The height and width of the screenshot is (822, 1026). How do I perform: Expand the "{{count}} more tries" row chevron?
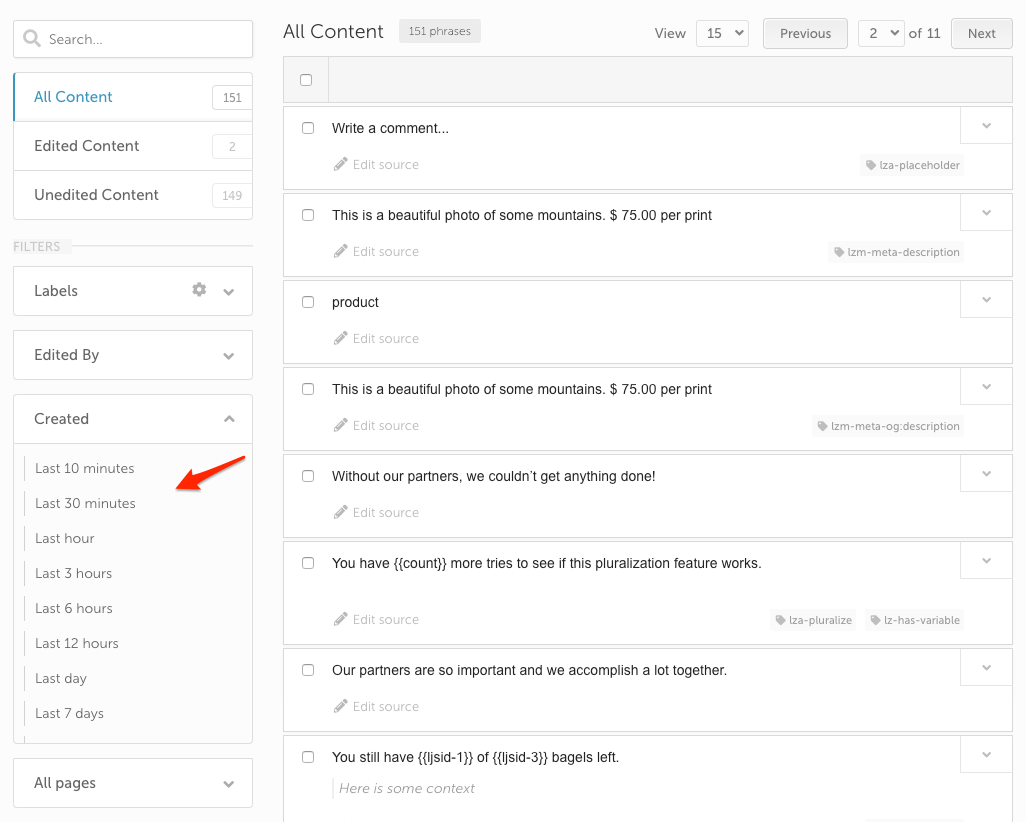click(986, 561)
